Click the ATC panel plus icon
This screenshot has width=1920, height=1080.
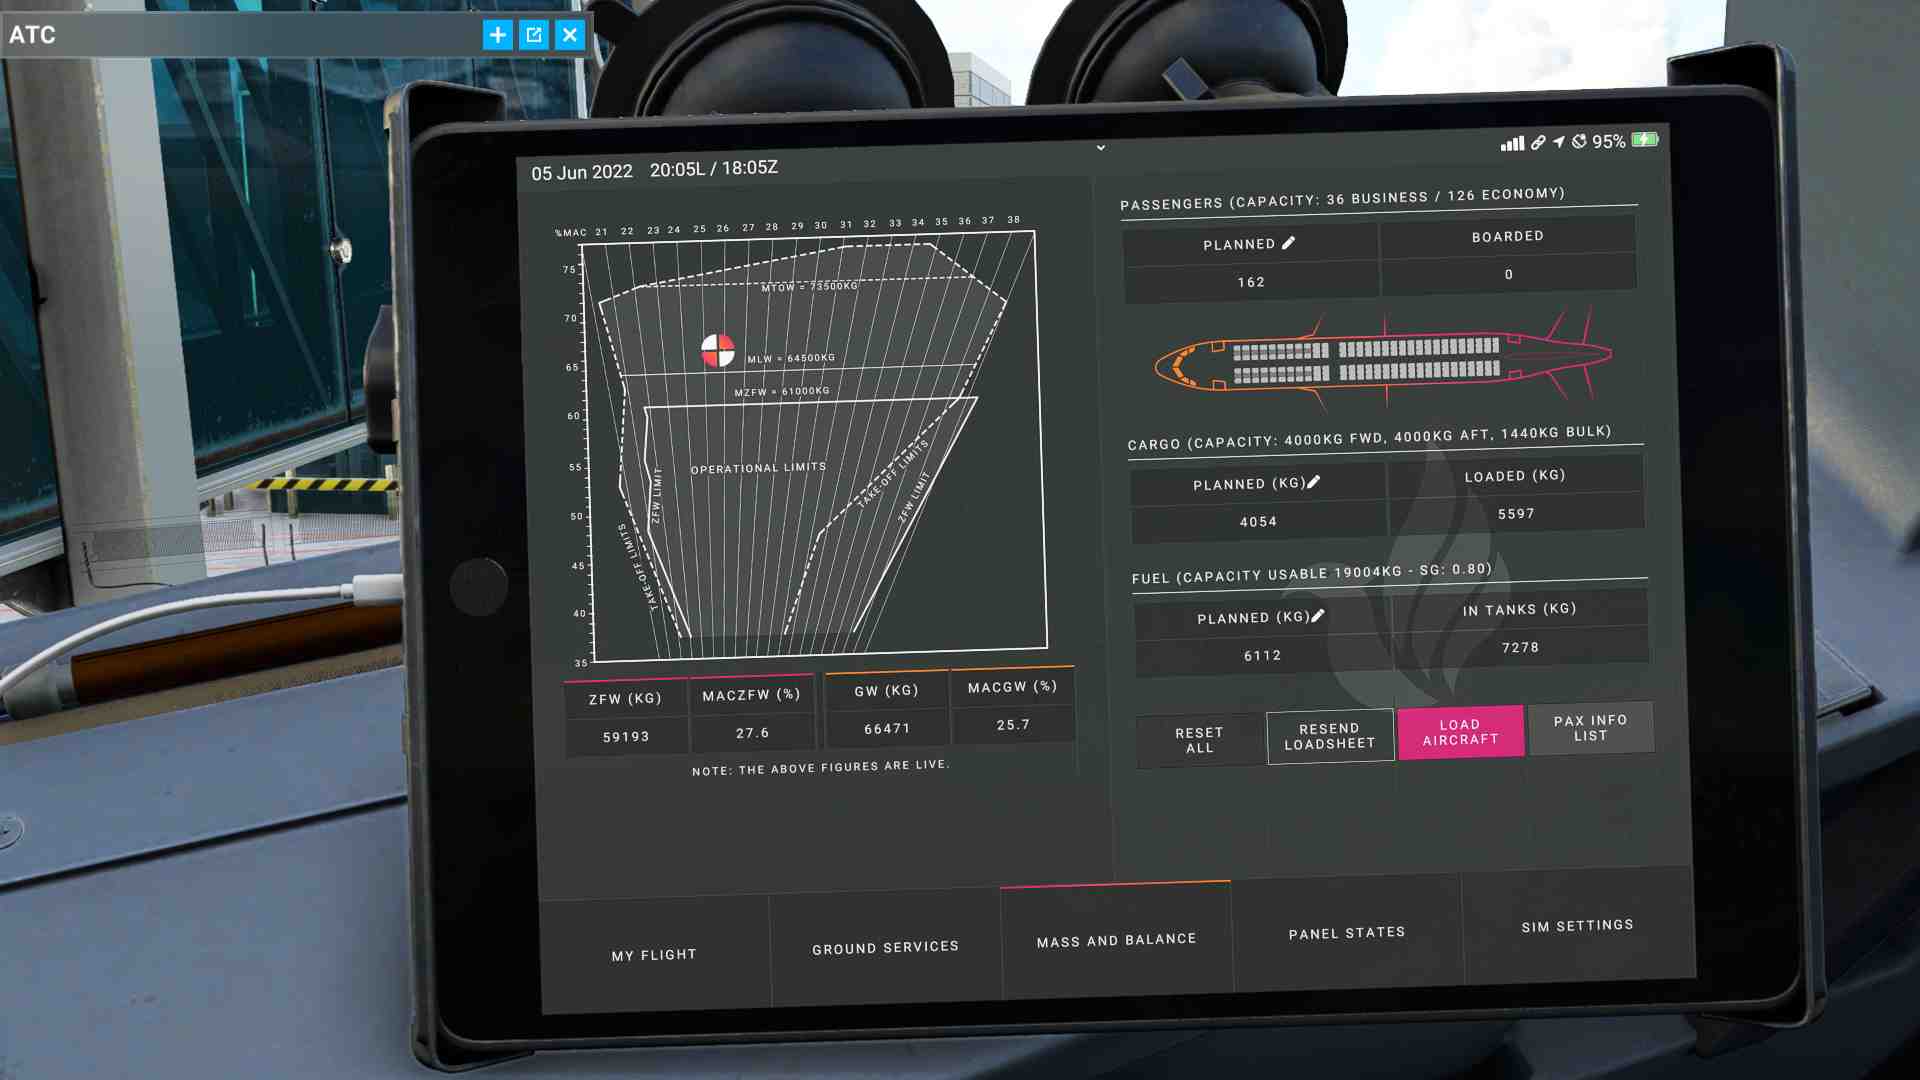(x=497, y=35)
